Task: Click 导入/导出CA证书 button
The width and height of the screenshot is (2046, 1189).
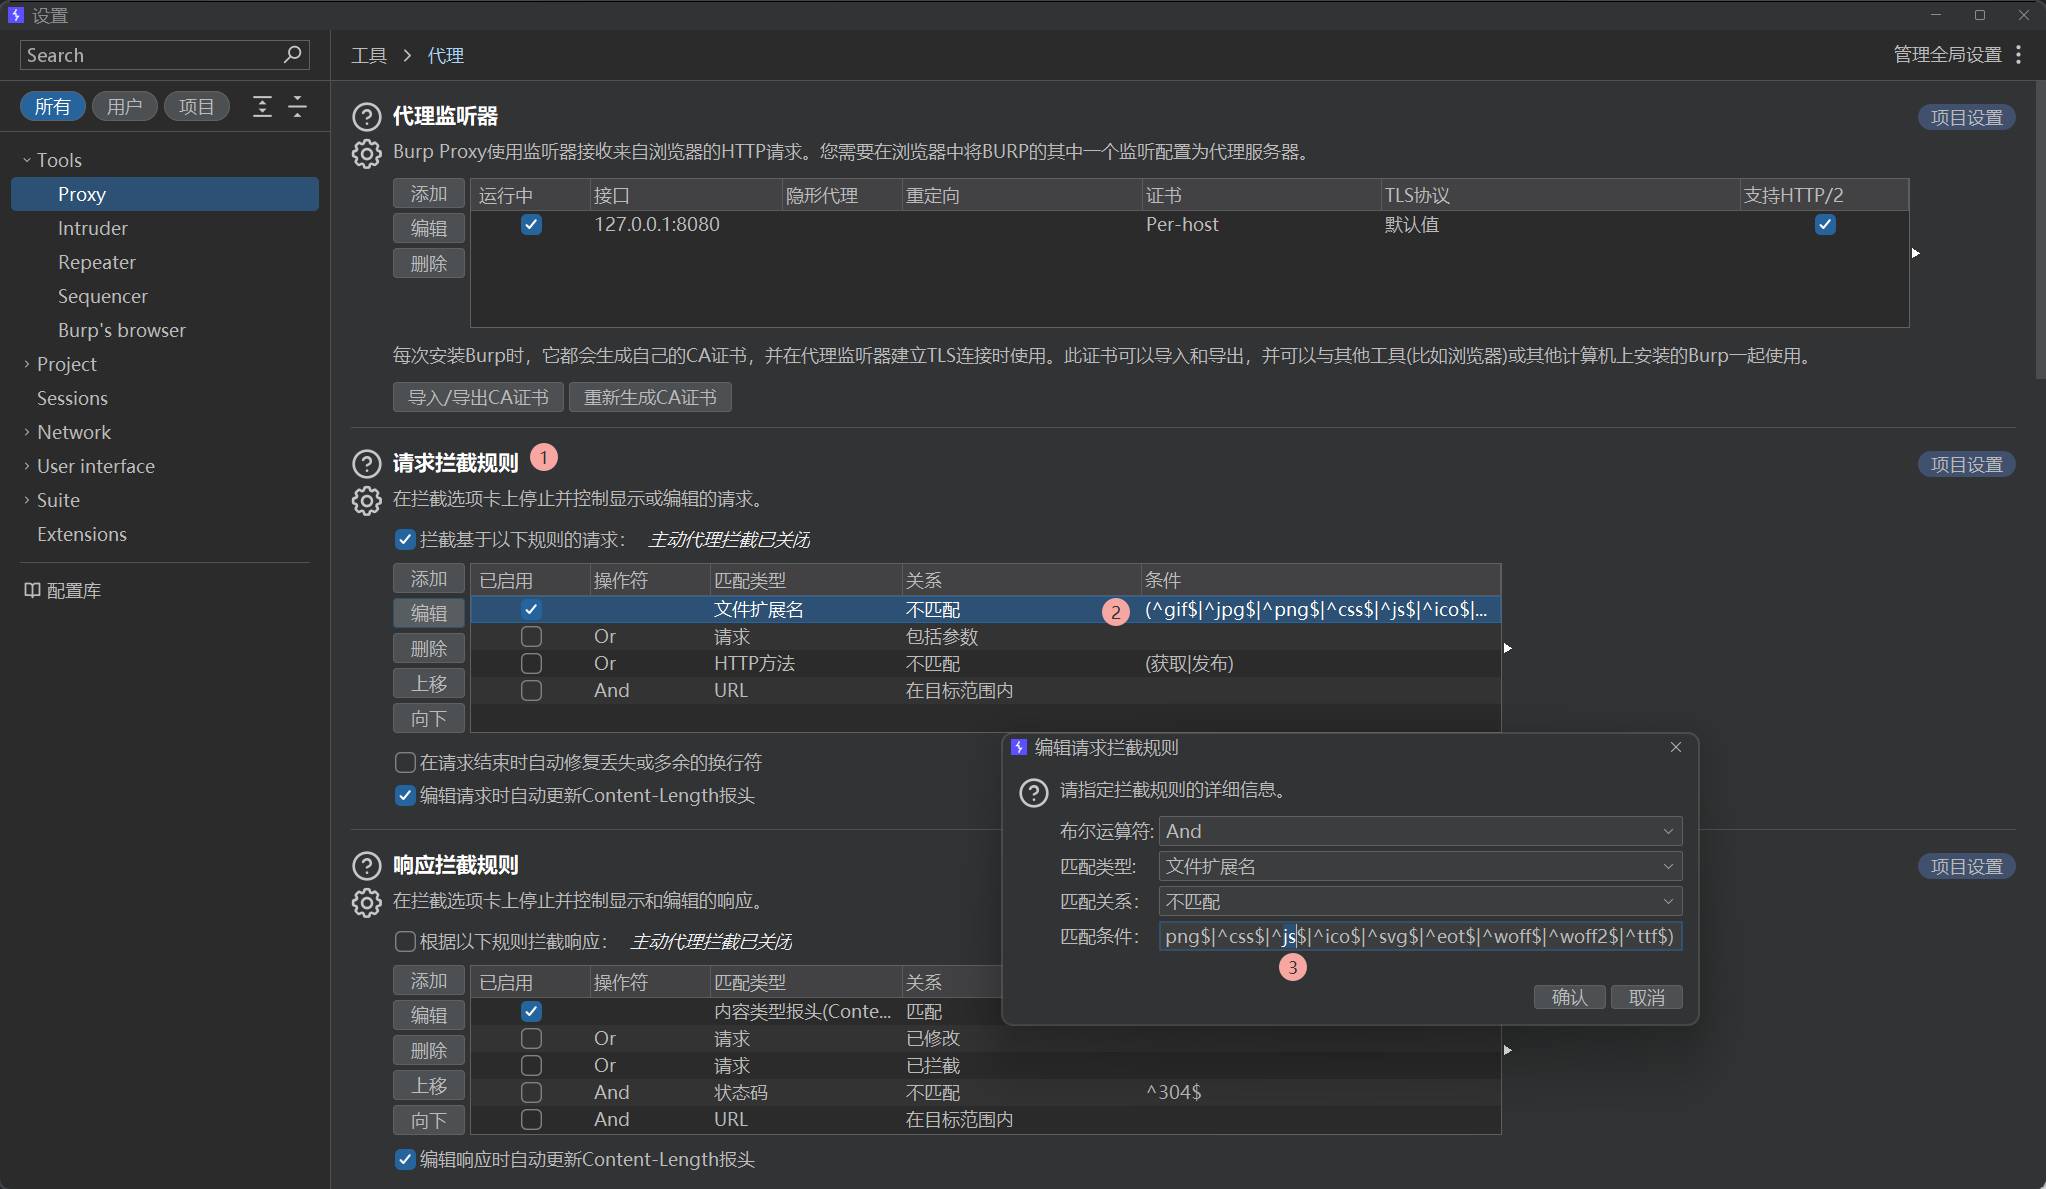Action: tap(478, 397)
